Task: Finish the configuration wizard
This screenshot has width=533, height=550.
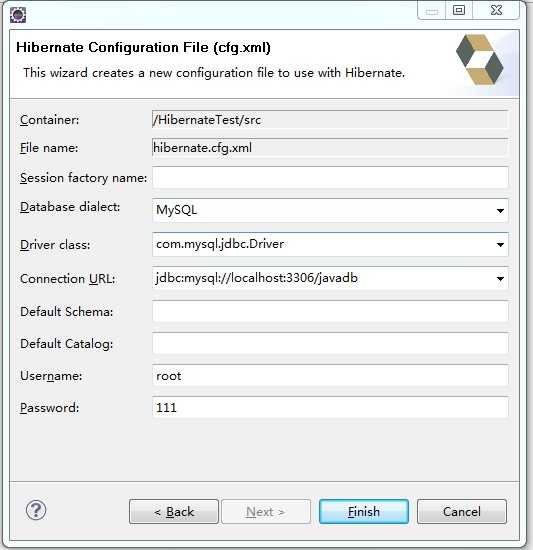Action: (364, 512)
